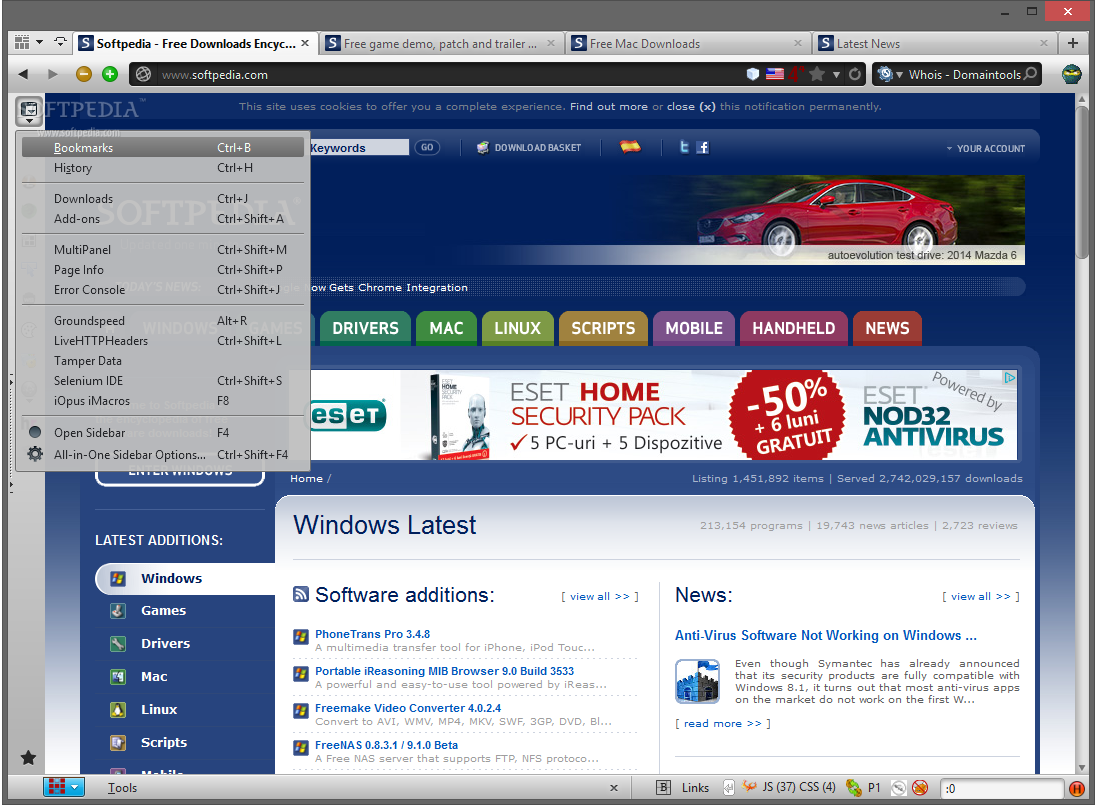The width and height of the screenshot is (1095, 805).
Task: Expand the Your Account dropdown
Action: coord(985,148)
